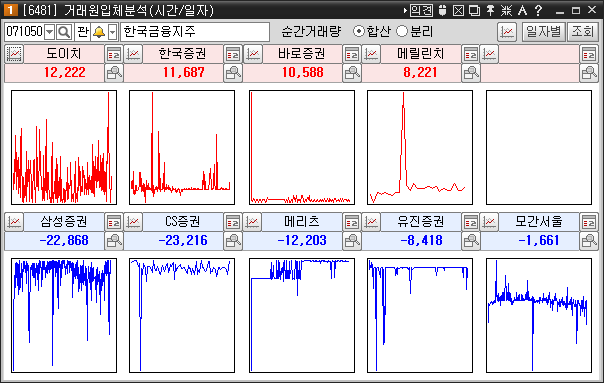The width and height of the screenshot is (604, 383).
Task: Click the chart icon left of 모간서울
Action: (490, 222)
